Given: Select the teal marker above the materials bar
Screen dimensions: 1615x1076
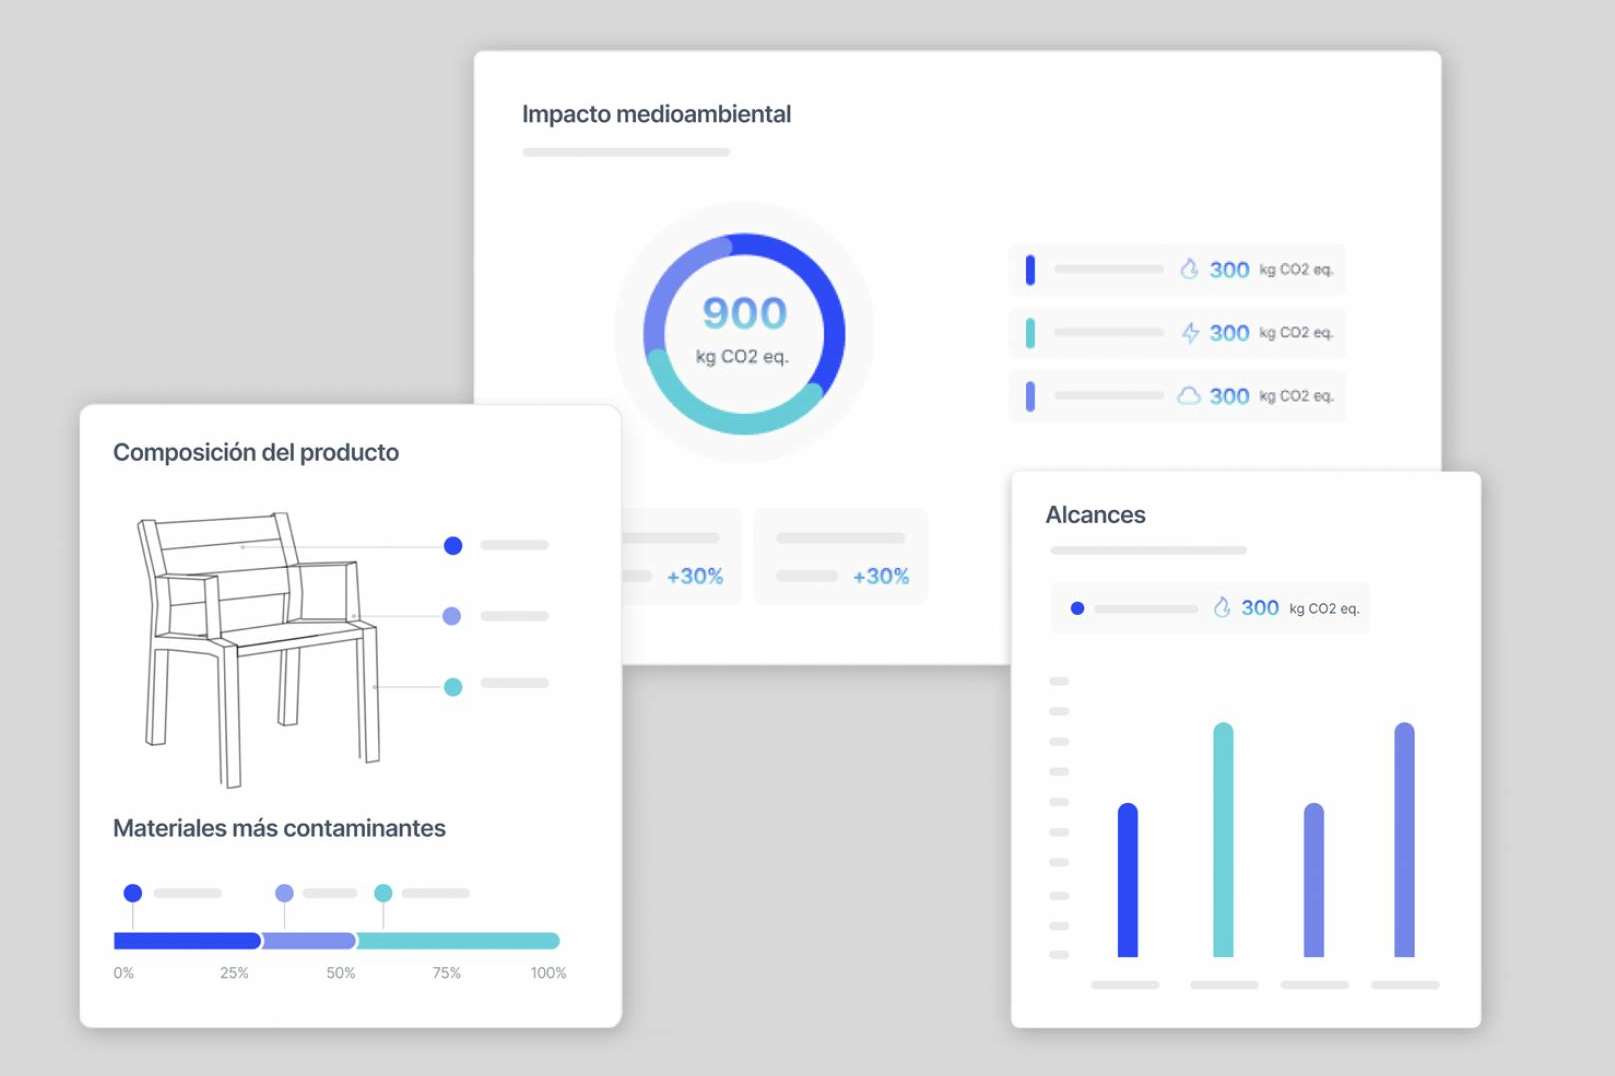Looking at the screenshot, I should (x=383, y=893).
